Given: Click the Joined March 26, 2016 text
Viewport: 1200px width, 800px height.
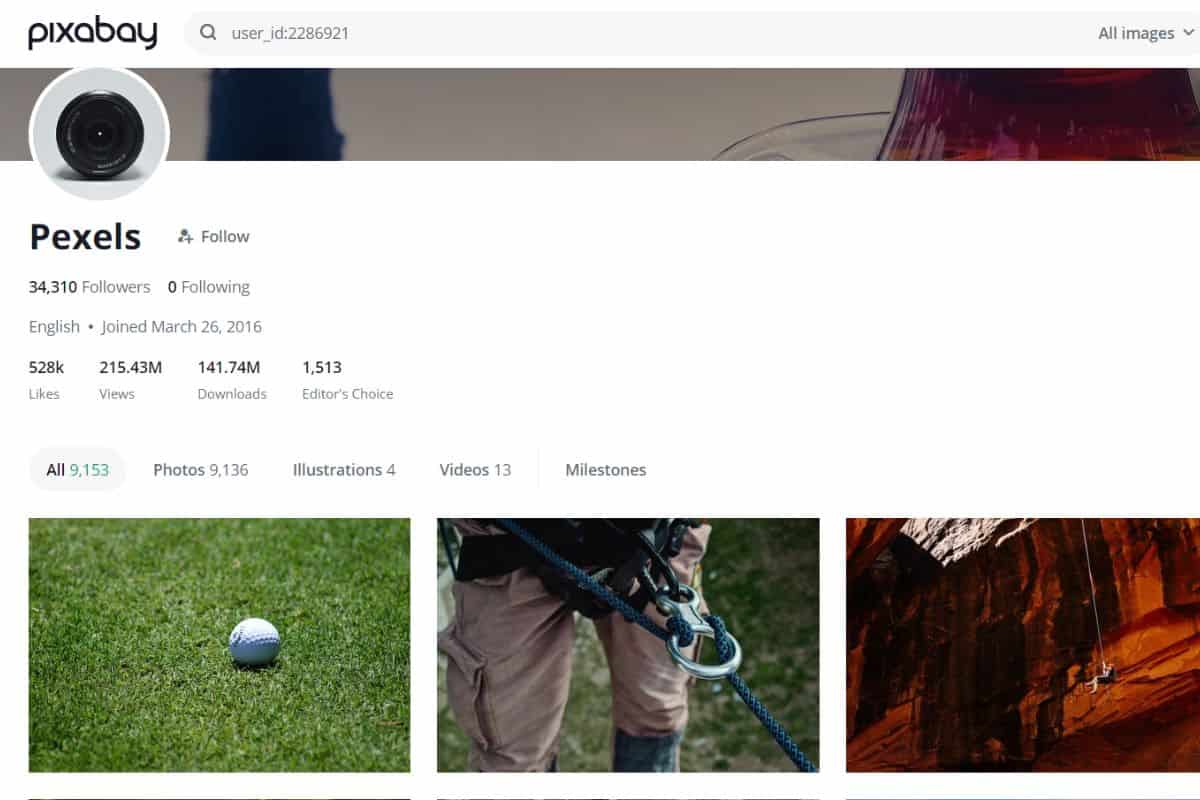Looking at the screenshot, I should (x=181, y=327).
